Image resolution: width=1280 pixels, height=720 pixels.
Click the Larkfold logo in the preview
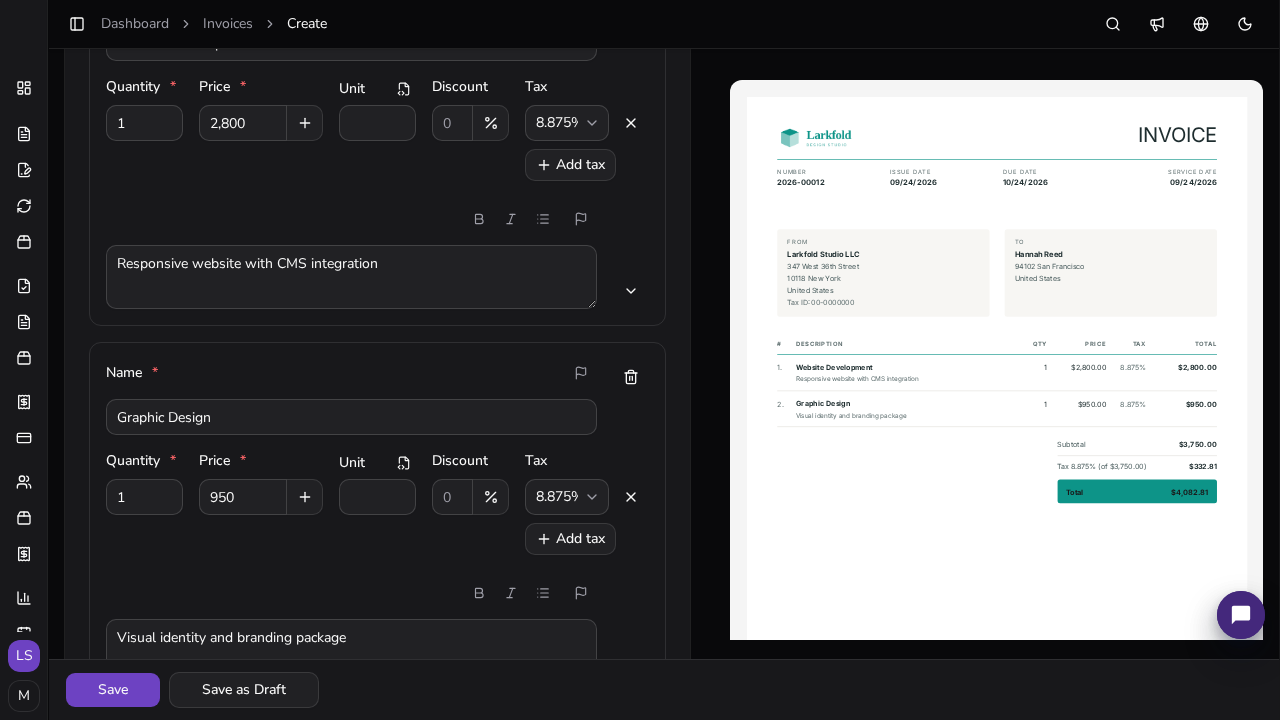tap(815, 137)
